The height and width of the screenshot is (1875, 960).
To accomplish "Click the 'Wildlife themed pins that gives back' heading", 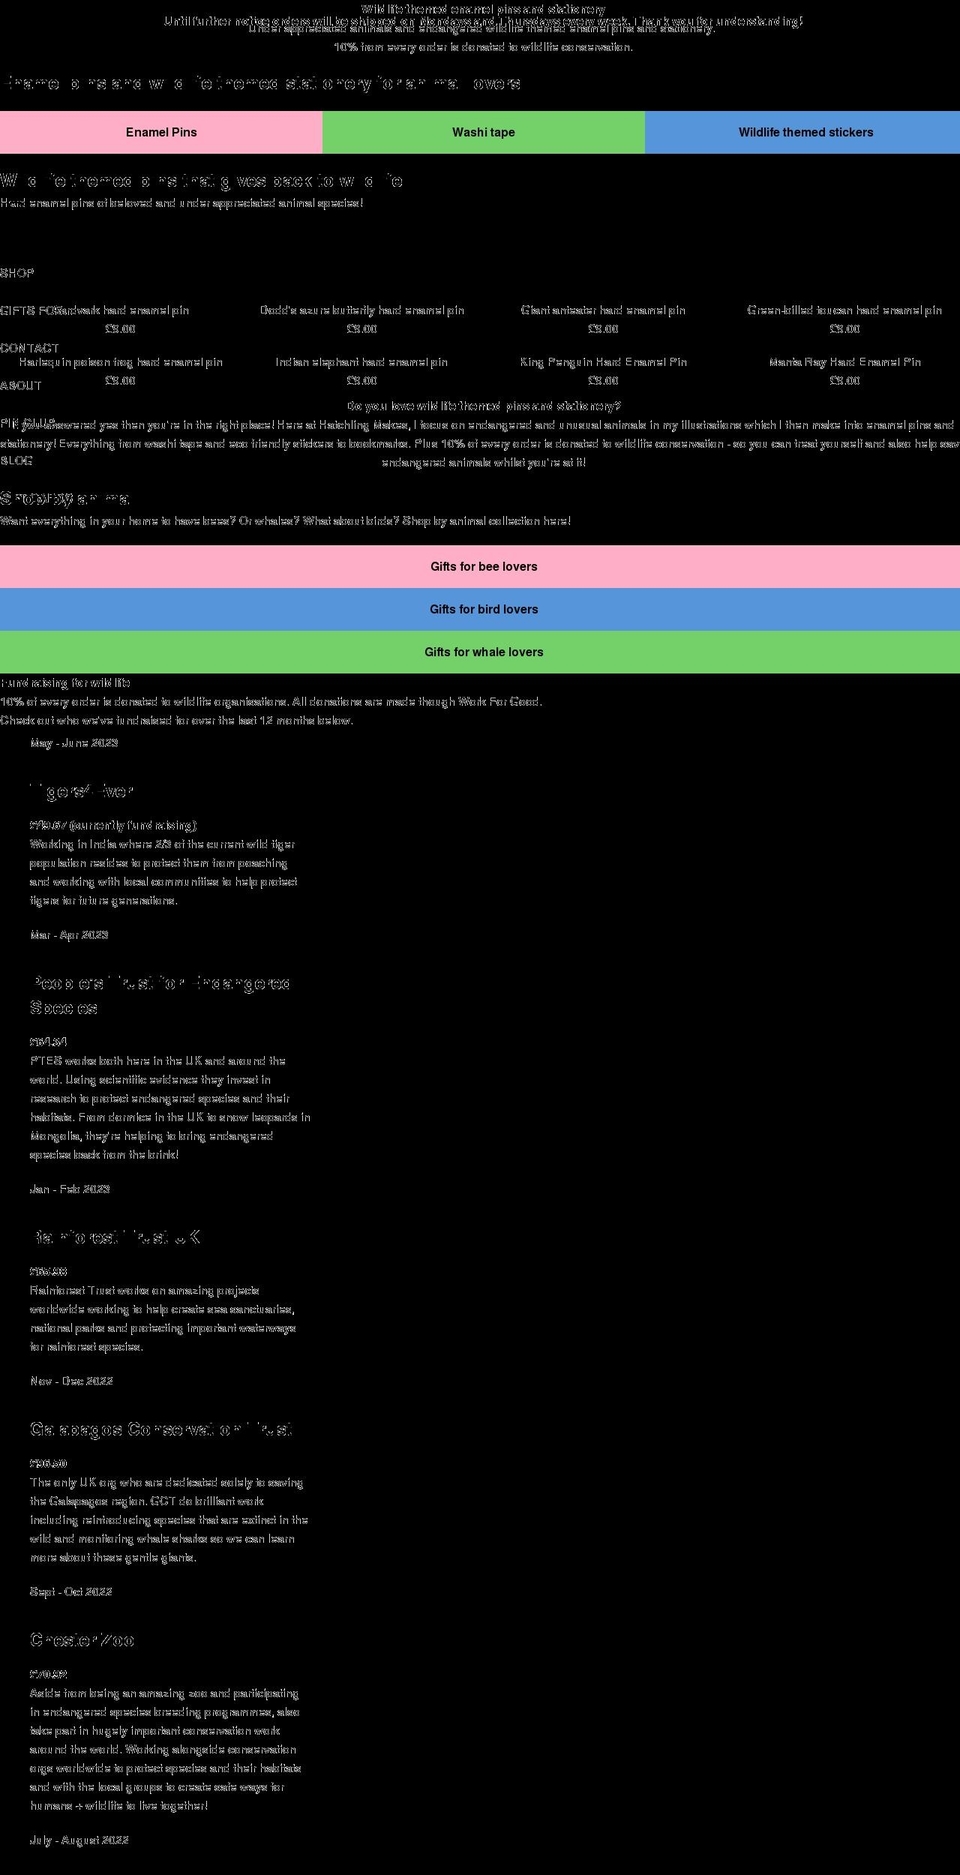I will coord(201,181).
